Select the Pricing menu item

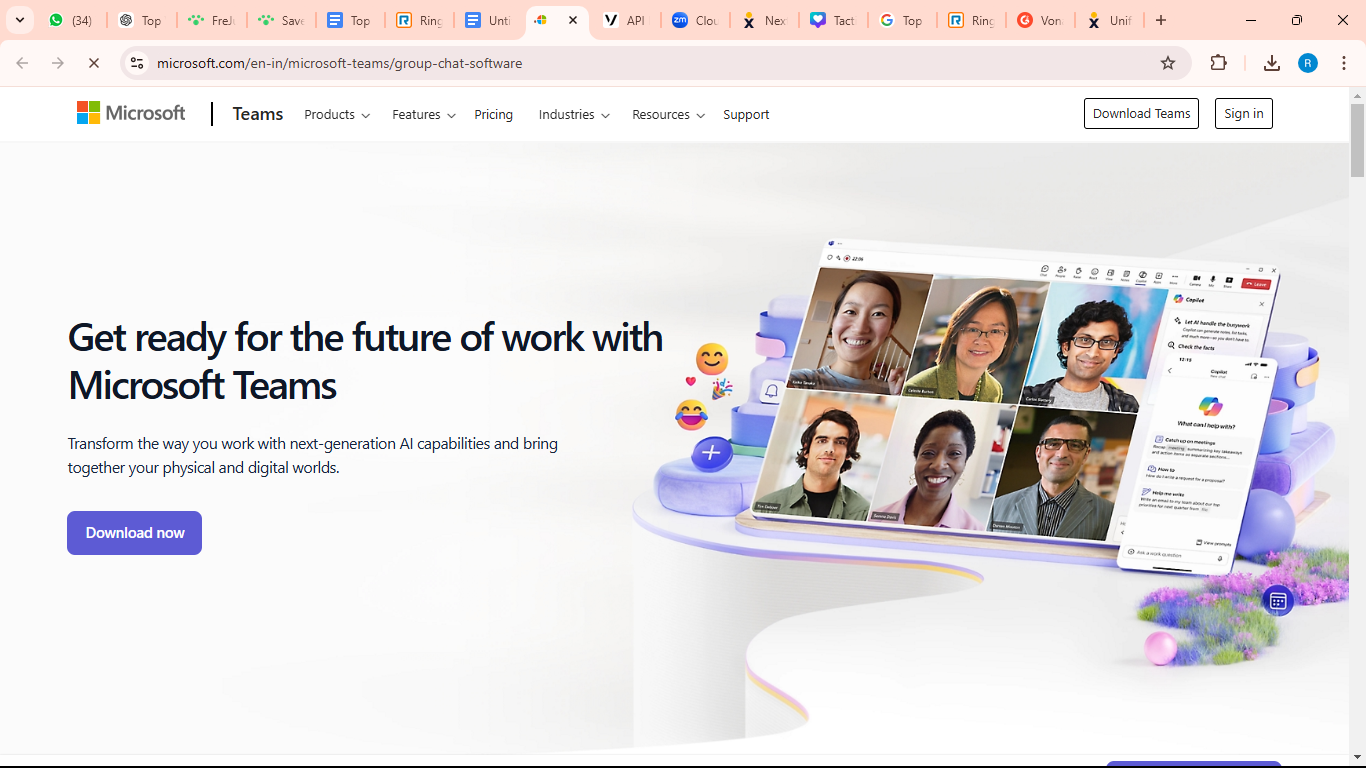pos(493,114)
